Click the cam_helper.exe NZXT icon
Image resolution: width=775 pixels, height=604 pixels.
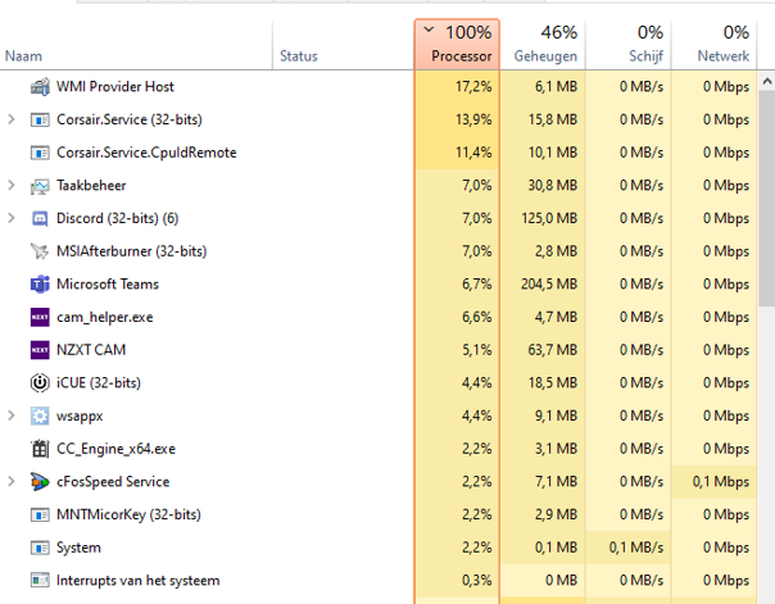pyautogui.click(x=40, y=317)
